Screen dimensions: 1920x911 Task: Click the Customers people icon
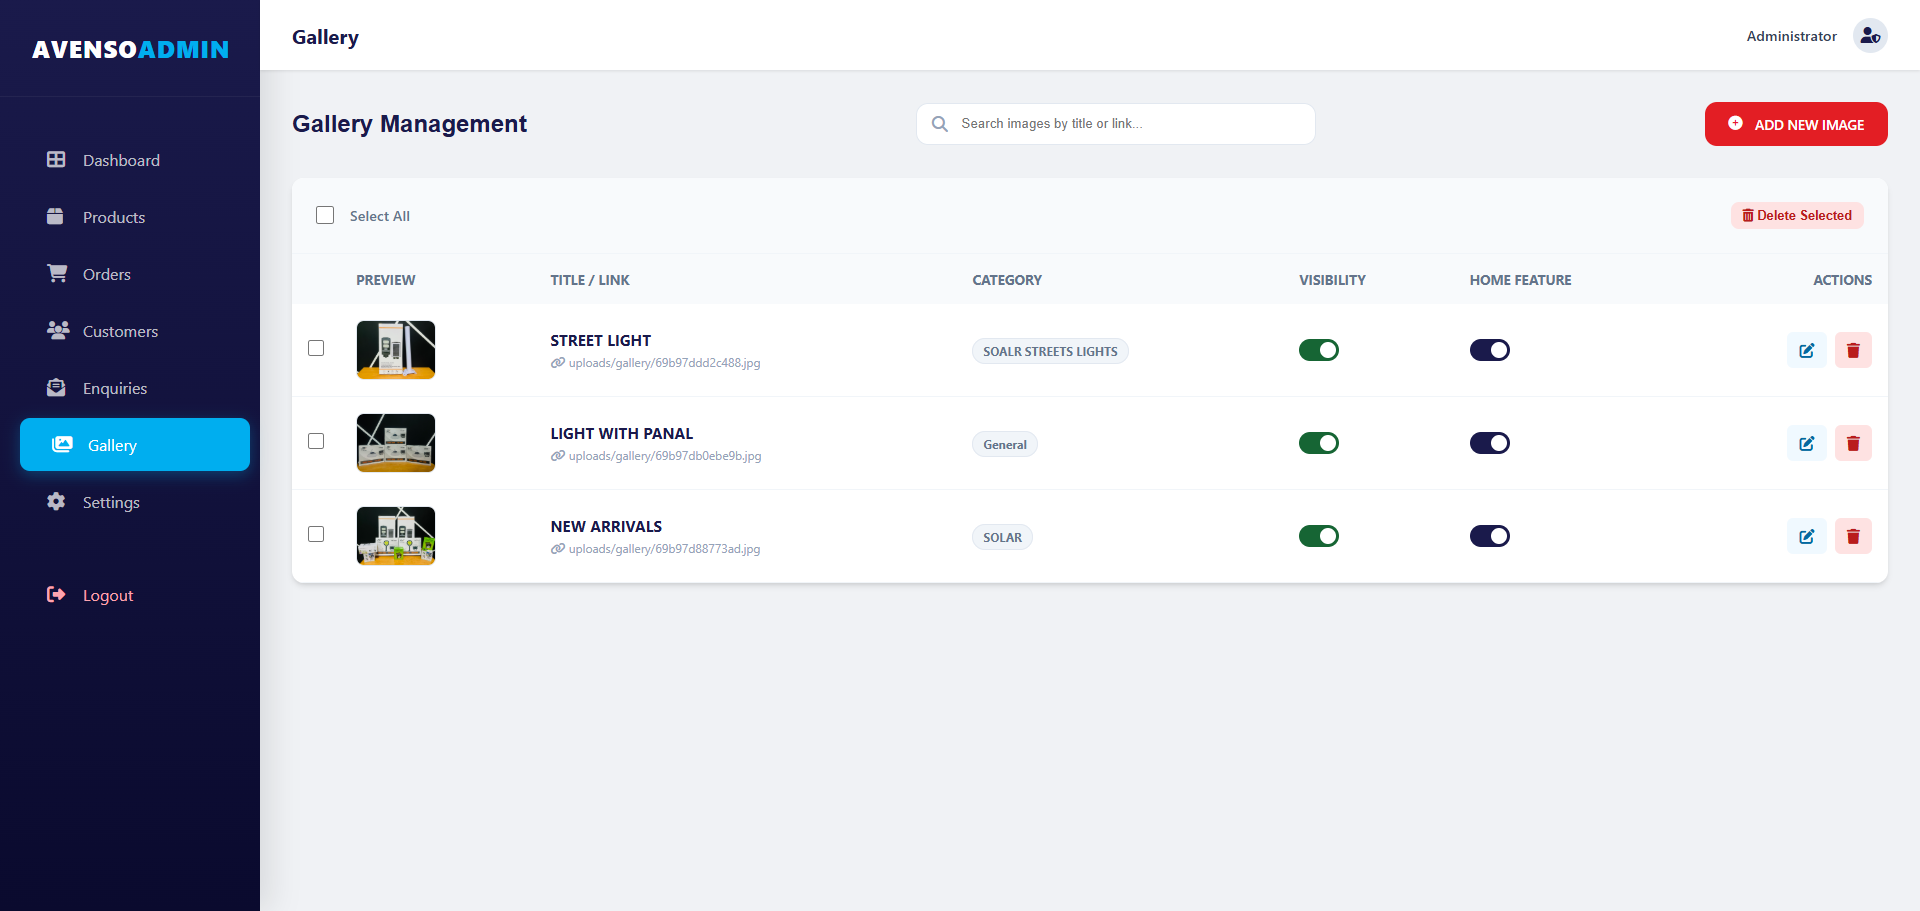tap(58, 331)
